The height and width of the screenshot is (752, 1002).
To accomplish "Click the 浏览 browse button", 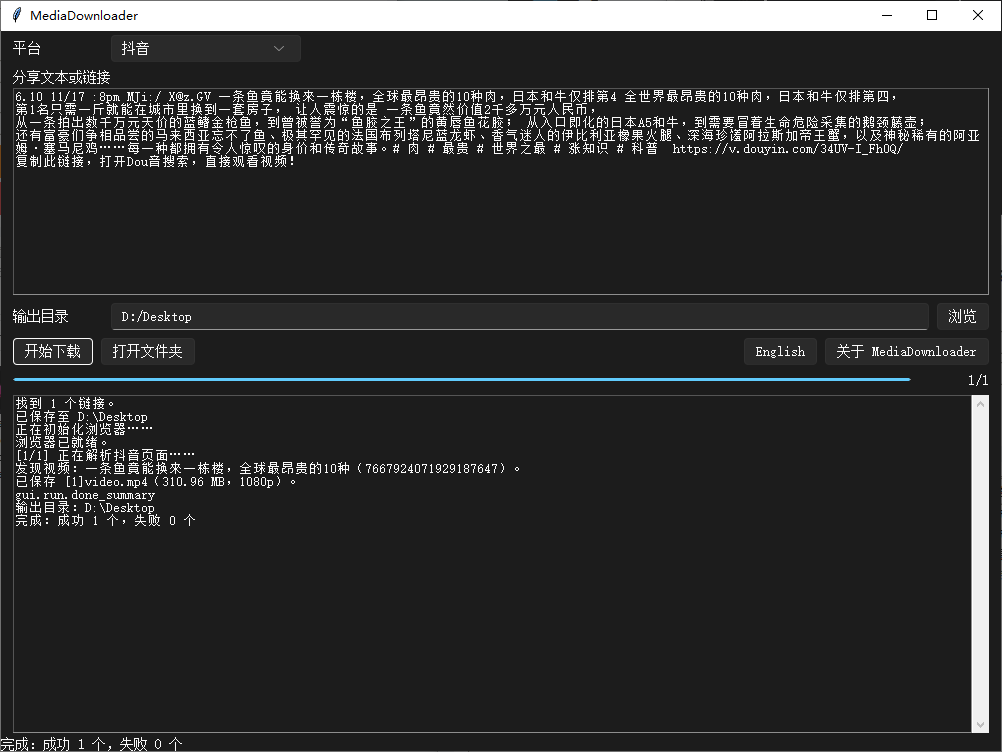I will (962, 317).
